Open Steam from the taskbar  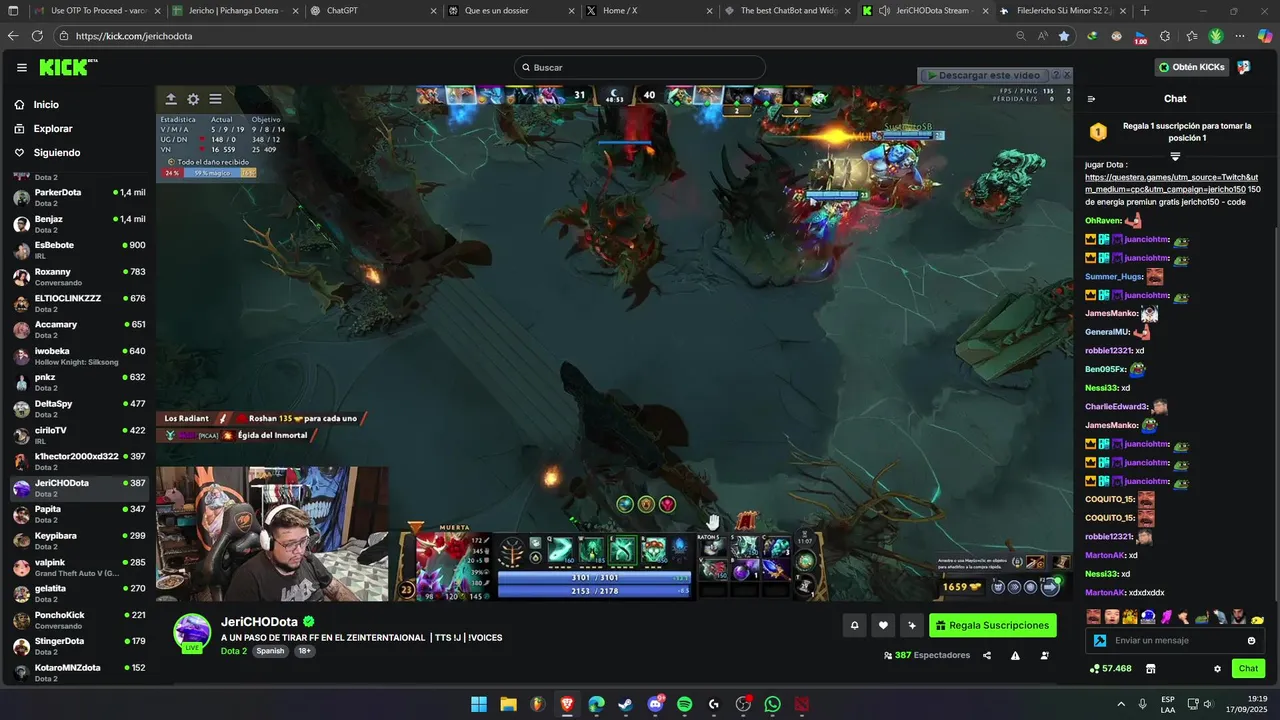point(626,704)
